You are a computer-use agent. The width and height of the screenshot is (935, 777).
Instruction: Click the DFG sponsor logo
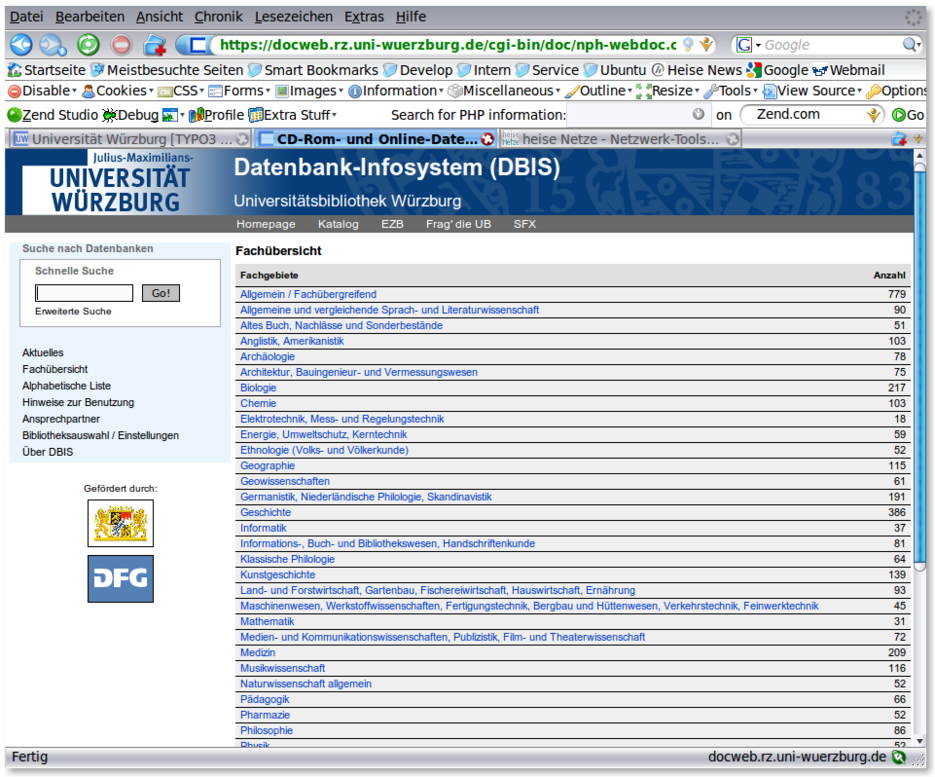coord(120,578)
